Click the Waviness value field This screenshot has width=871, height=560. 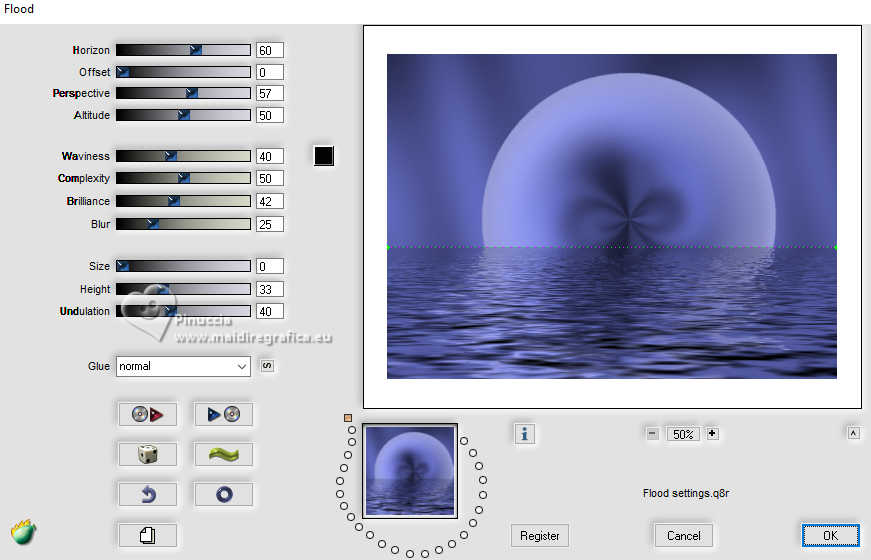coord(270,156)
